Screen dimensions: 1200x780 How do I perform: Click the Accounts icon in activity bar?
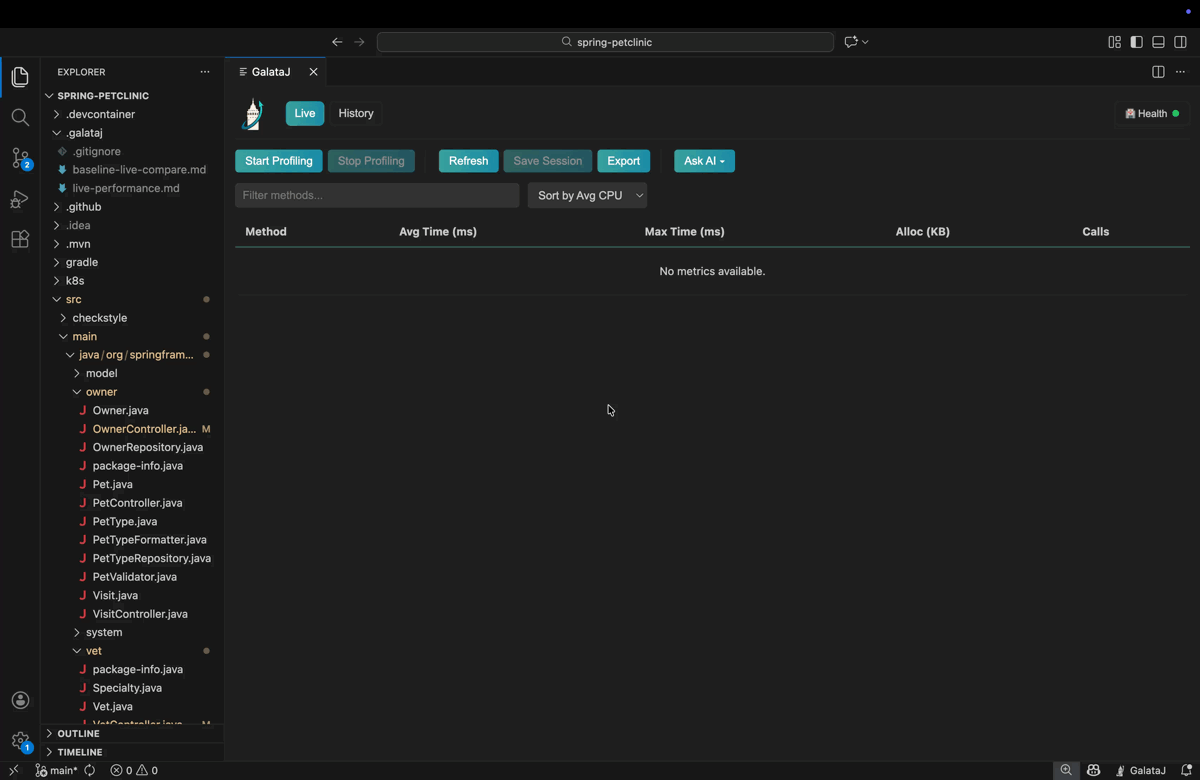(x=20, y=700)
